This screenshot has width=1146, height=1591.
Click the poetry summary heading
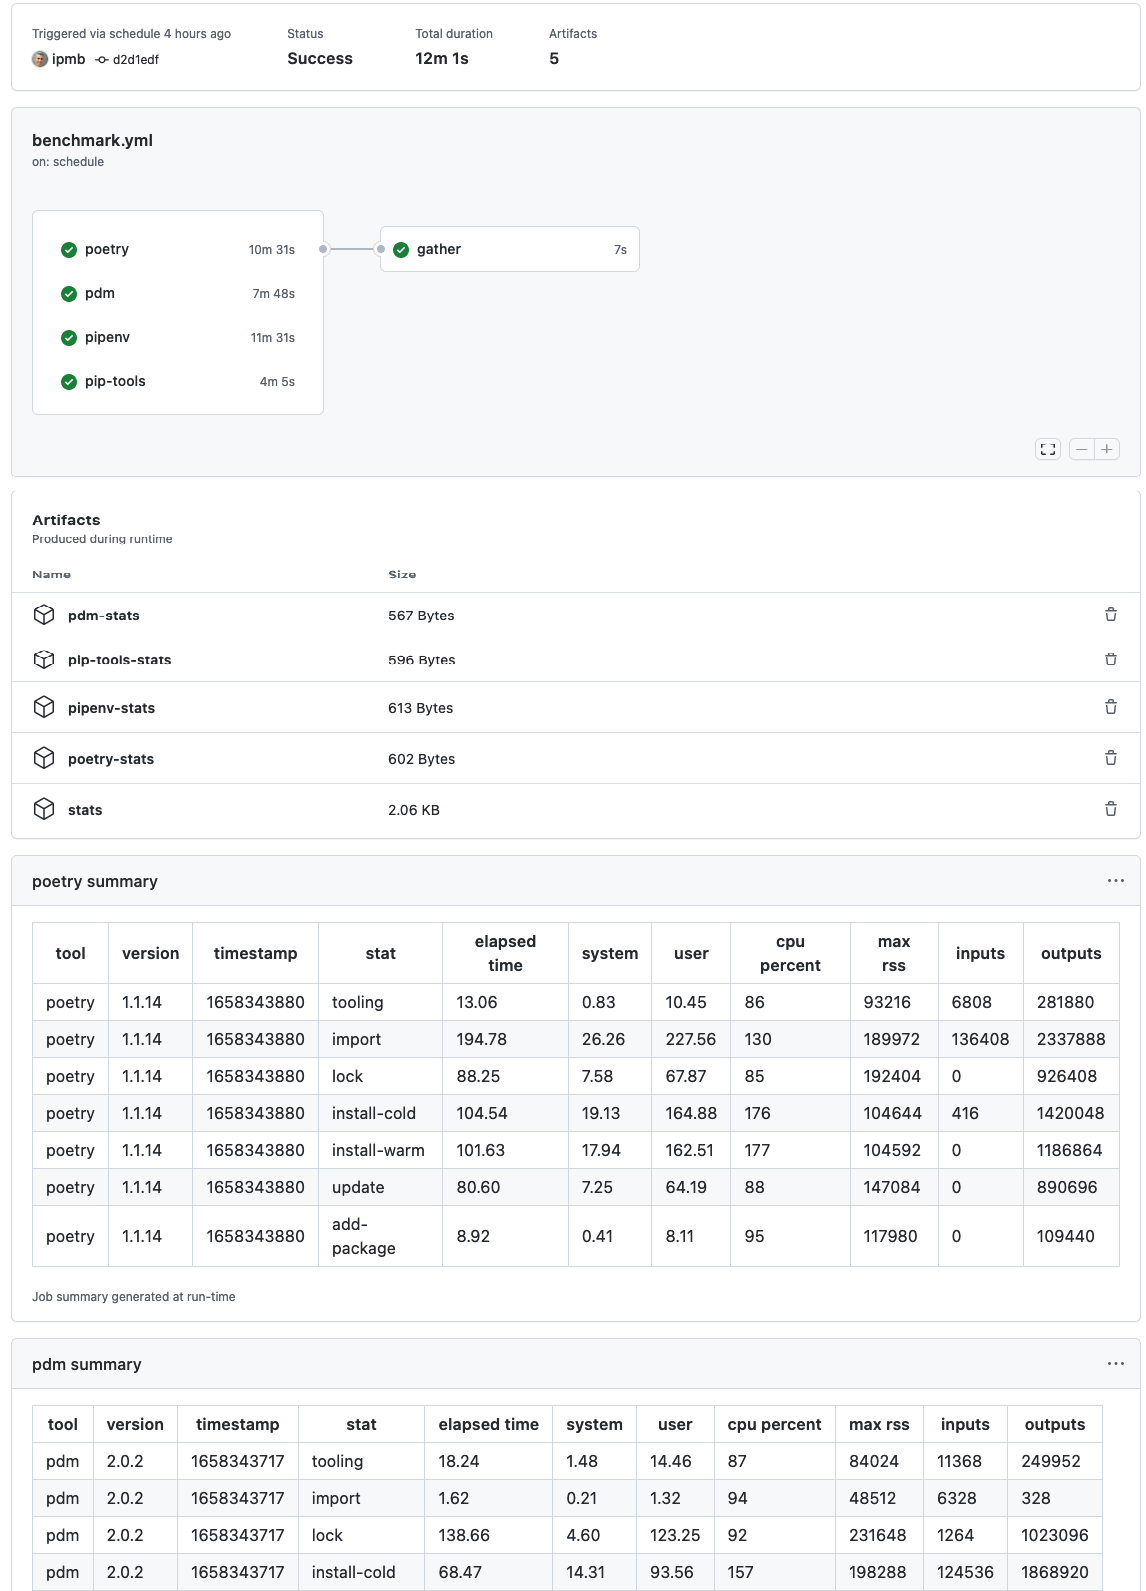(95, 881)
